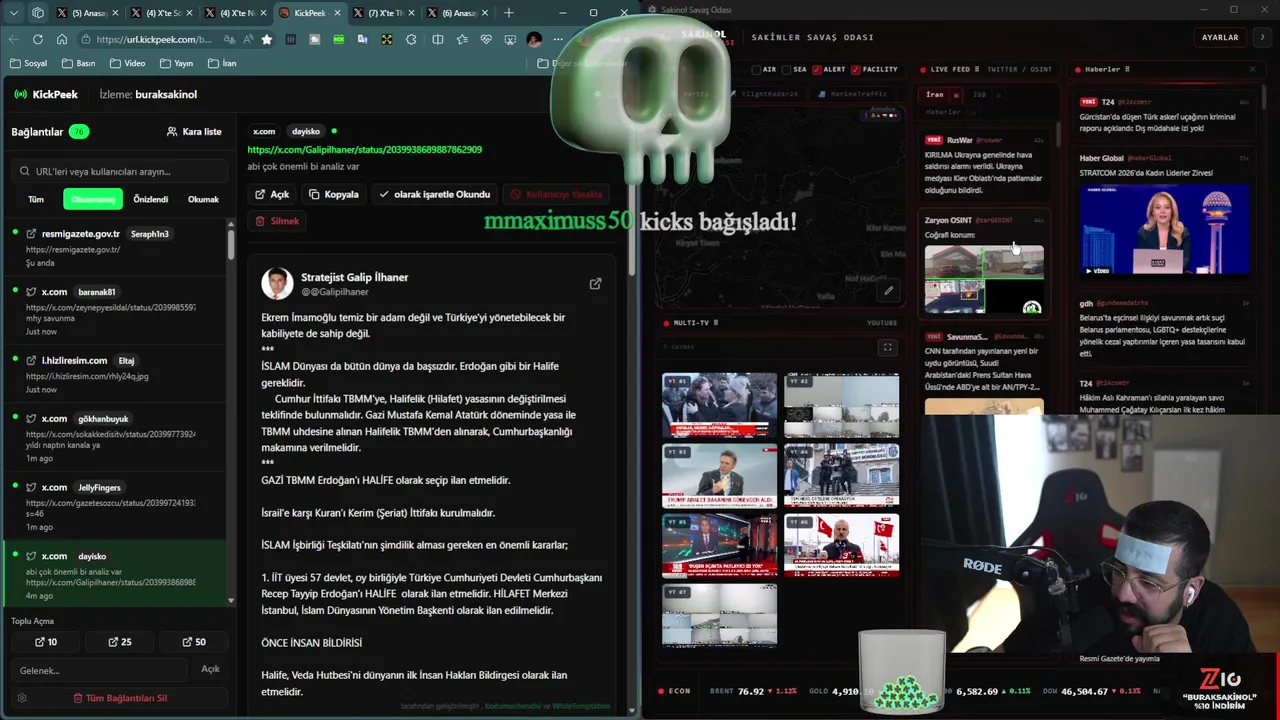The image size is (1280, 720).
Task: Mark link as read with Okundu button
Action: coord(434,194)
